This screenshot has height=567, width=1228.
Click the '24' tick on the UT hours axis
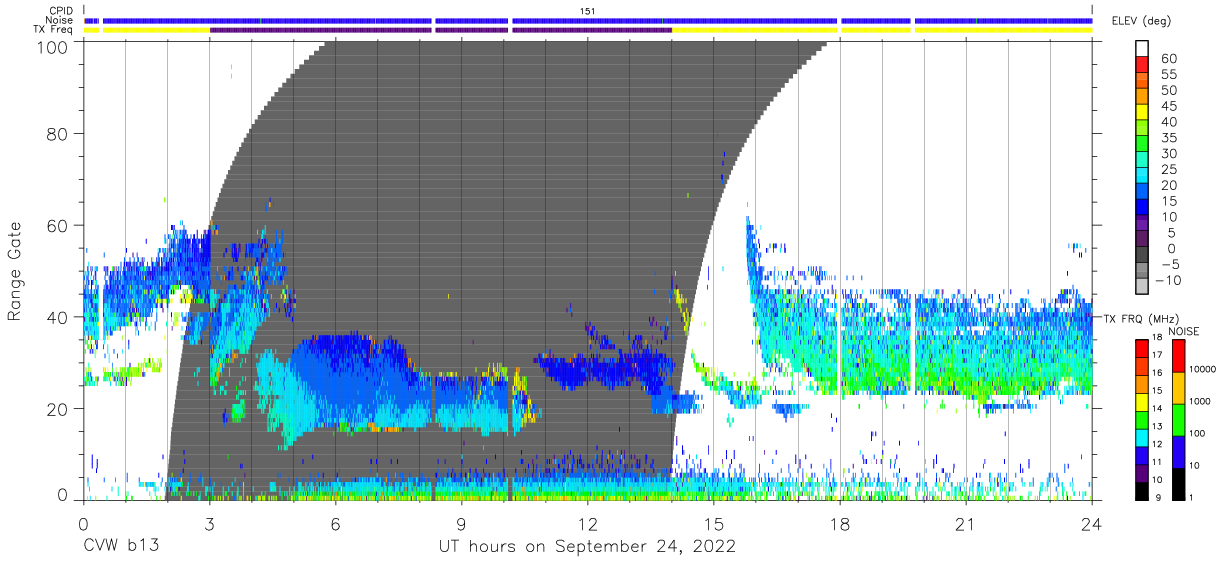click(1092, 524)
